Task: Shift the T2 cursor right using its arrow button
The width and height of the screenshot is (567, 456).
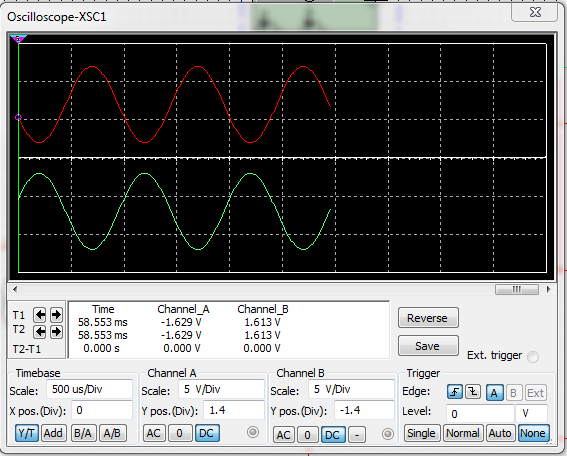Action: (x=56, y=332)
